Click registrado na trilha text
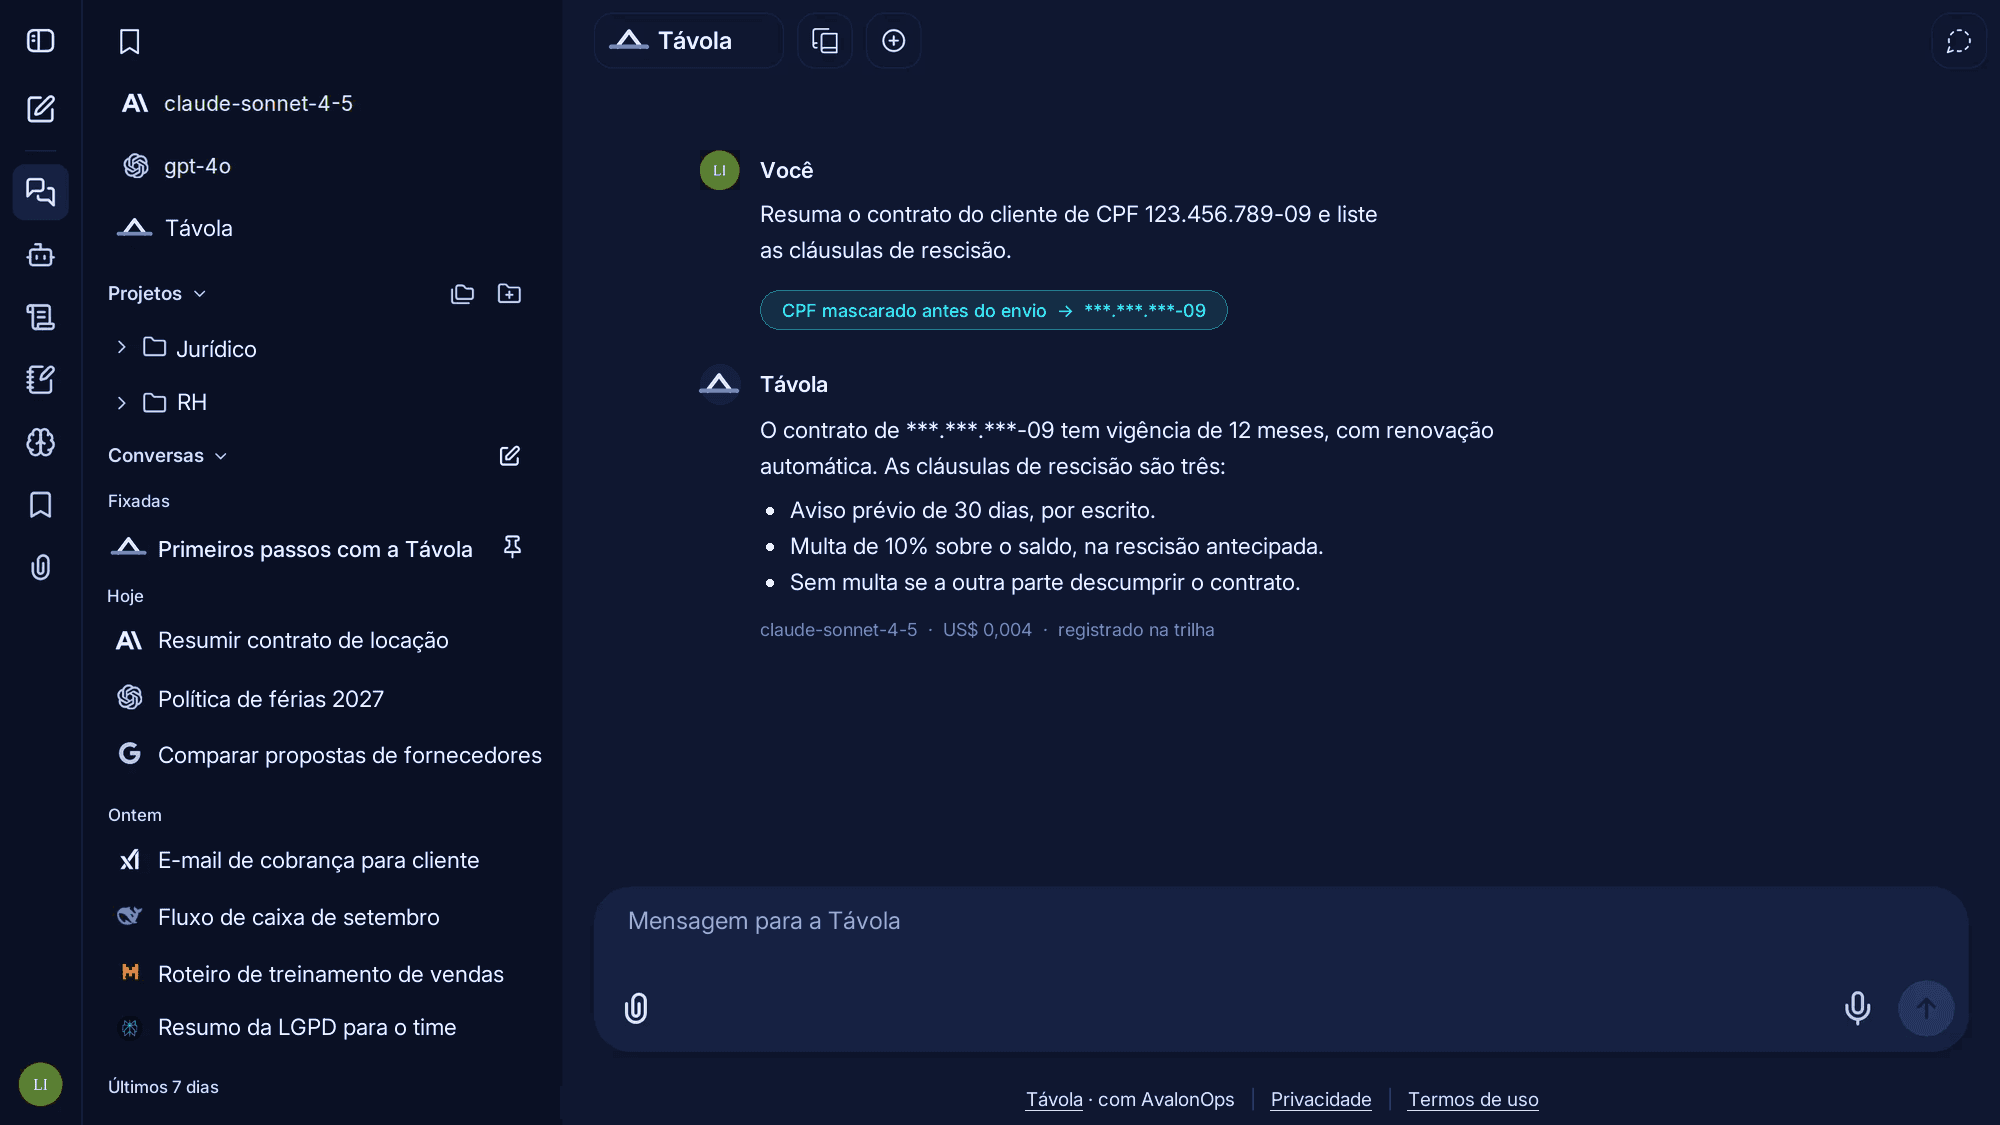 coord(1136,630)
